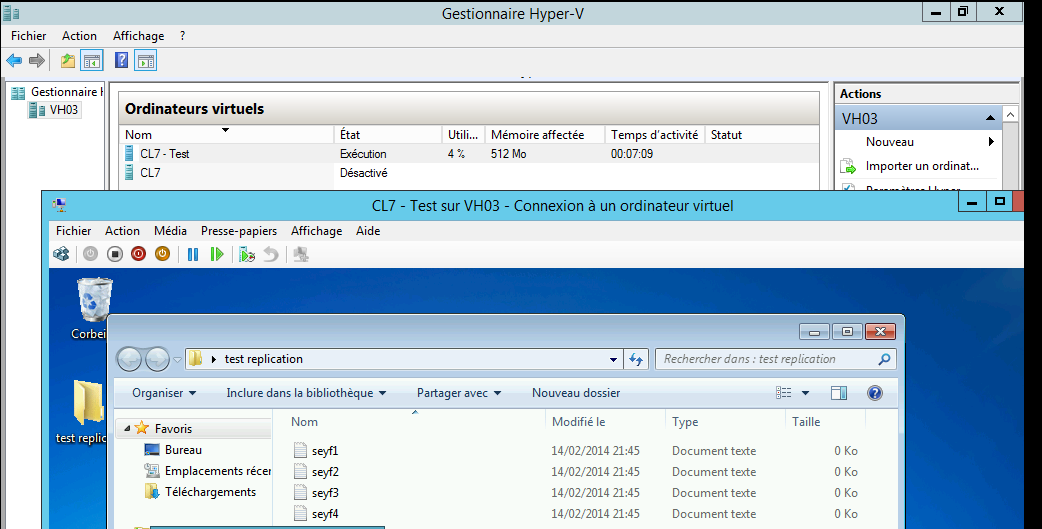Open the view options dropdown arrow in Explorer

coord(805,393)
